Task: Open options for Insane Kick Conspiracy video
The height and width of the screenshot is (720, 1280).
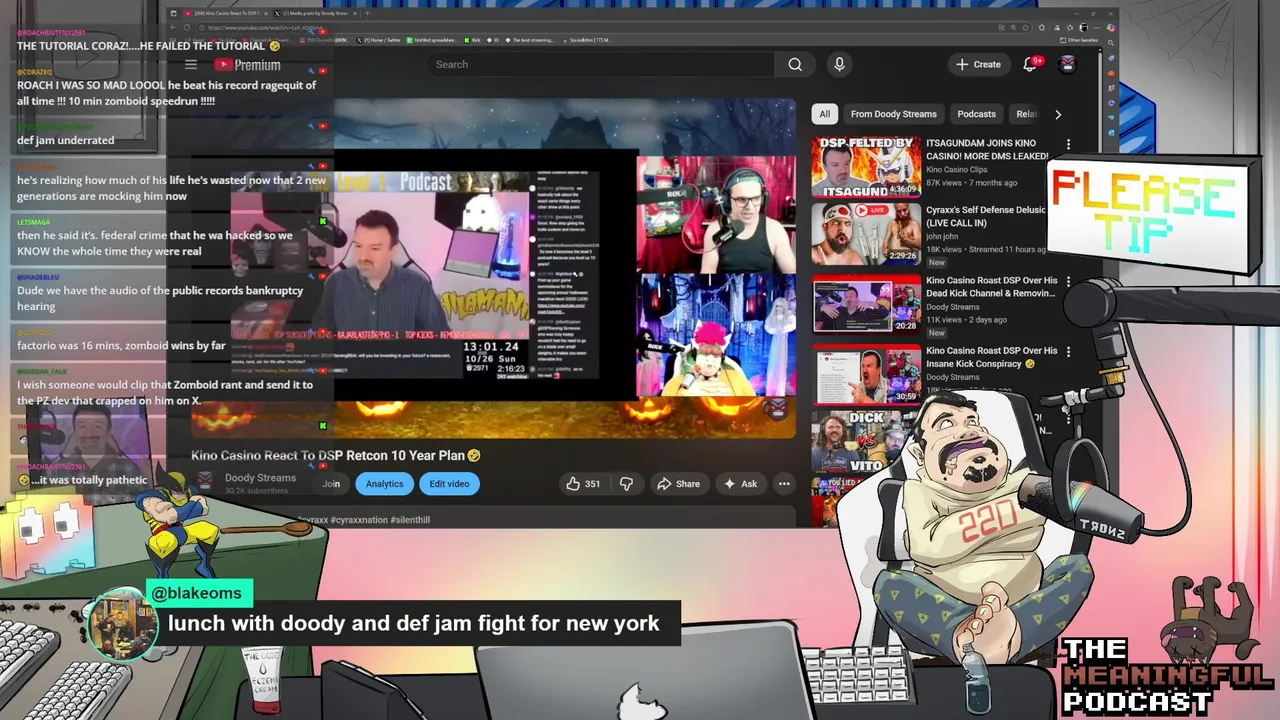Action: [1068, 352]
